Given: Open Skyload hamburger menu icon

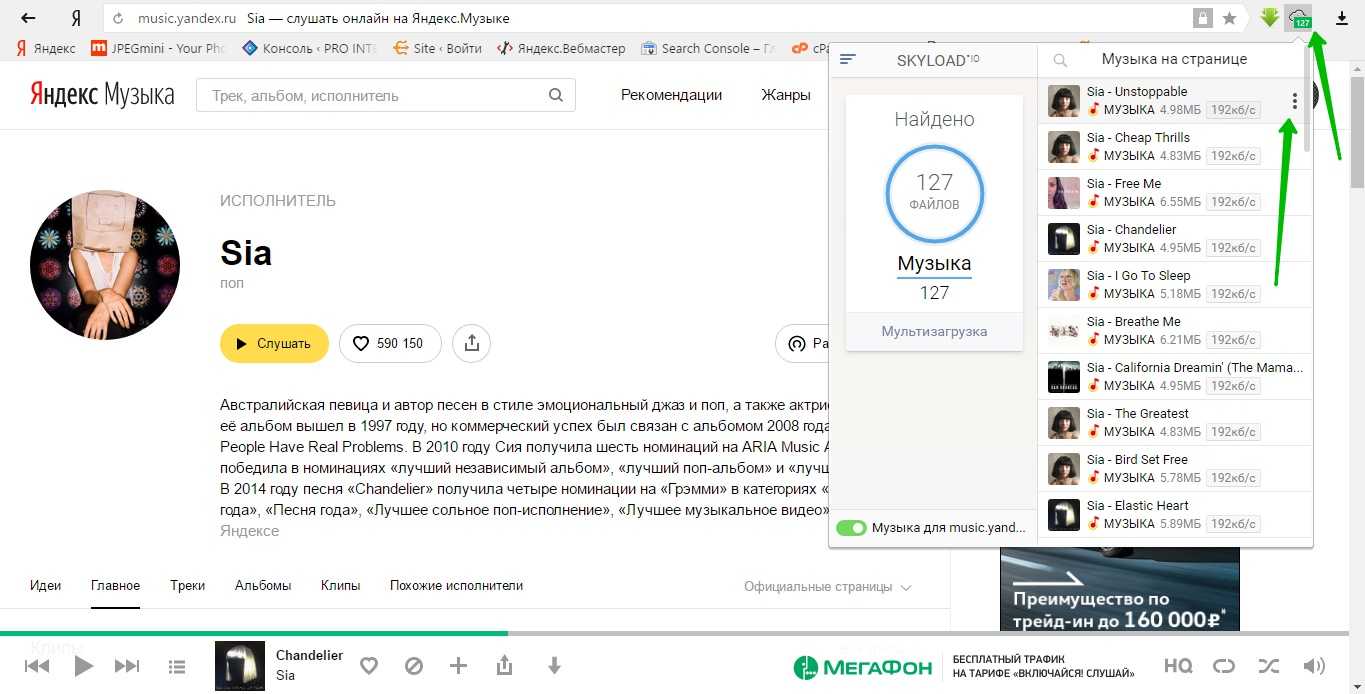Looking at the screenshot, I should pyautogui.click(x=848, y=59).
